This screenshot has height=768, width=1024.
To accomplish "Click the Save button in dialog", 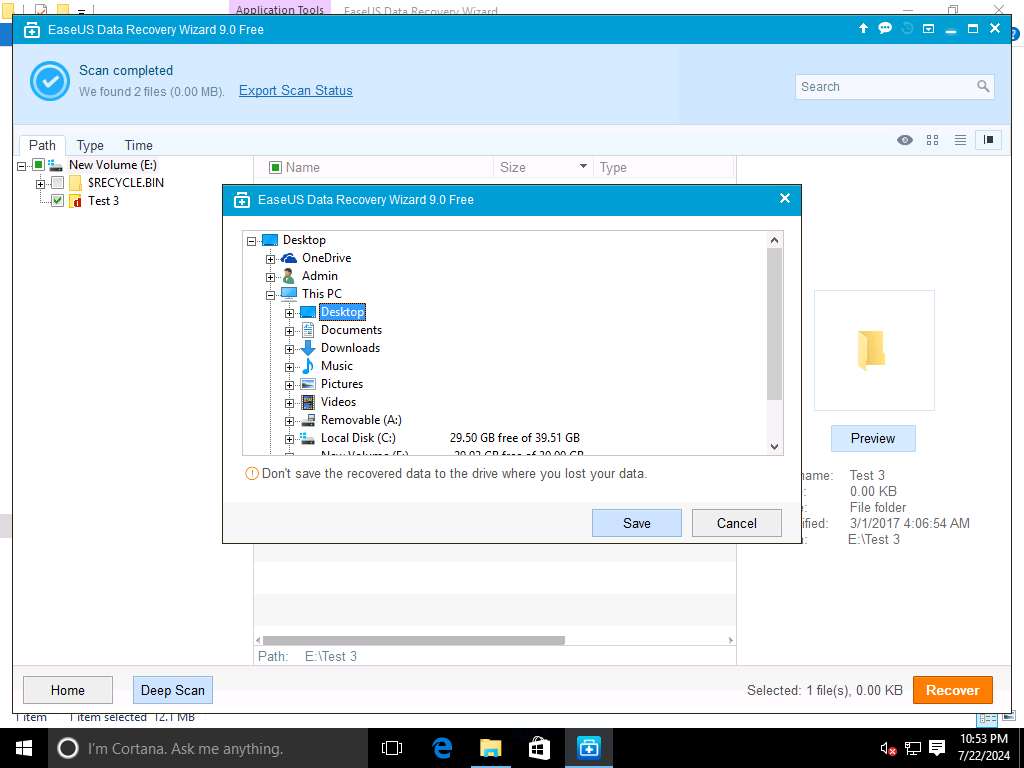I will coord(636,523).
